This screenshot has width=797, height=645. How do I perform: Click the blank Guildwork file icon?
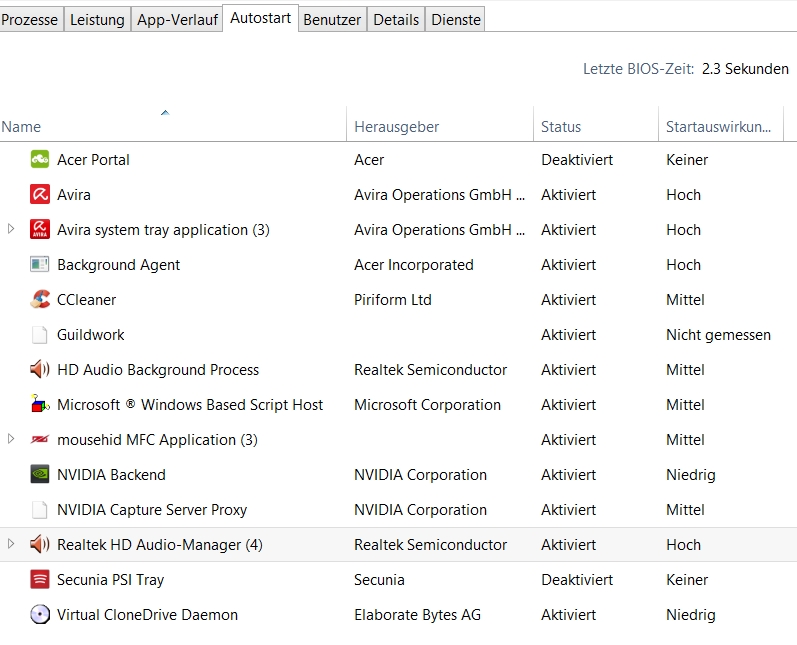(x=40, y=334)
